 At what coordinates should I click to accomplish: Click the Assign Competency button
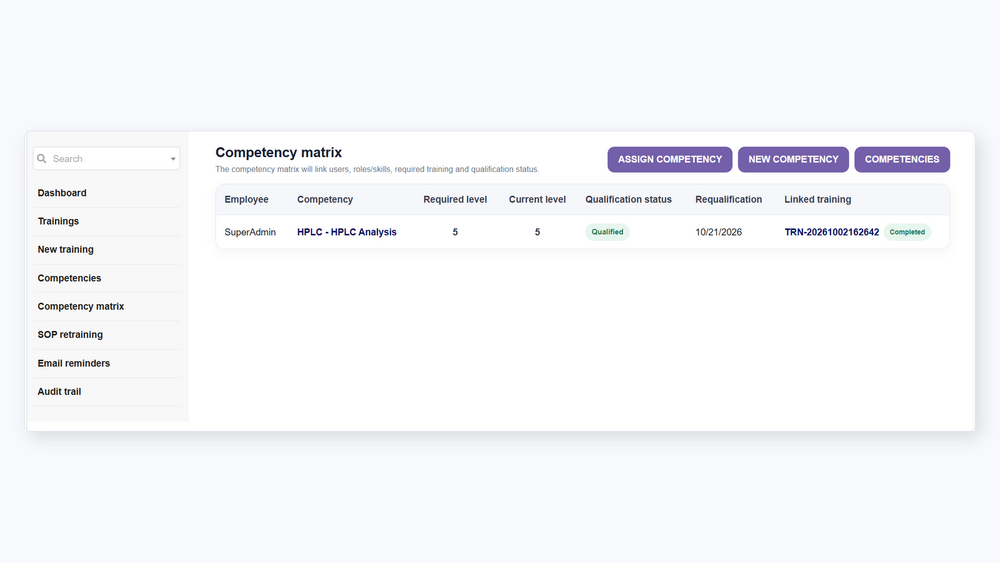(670, 159)
